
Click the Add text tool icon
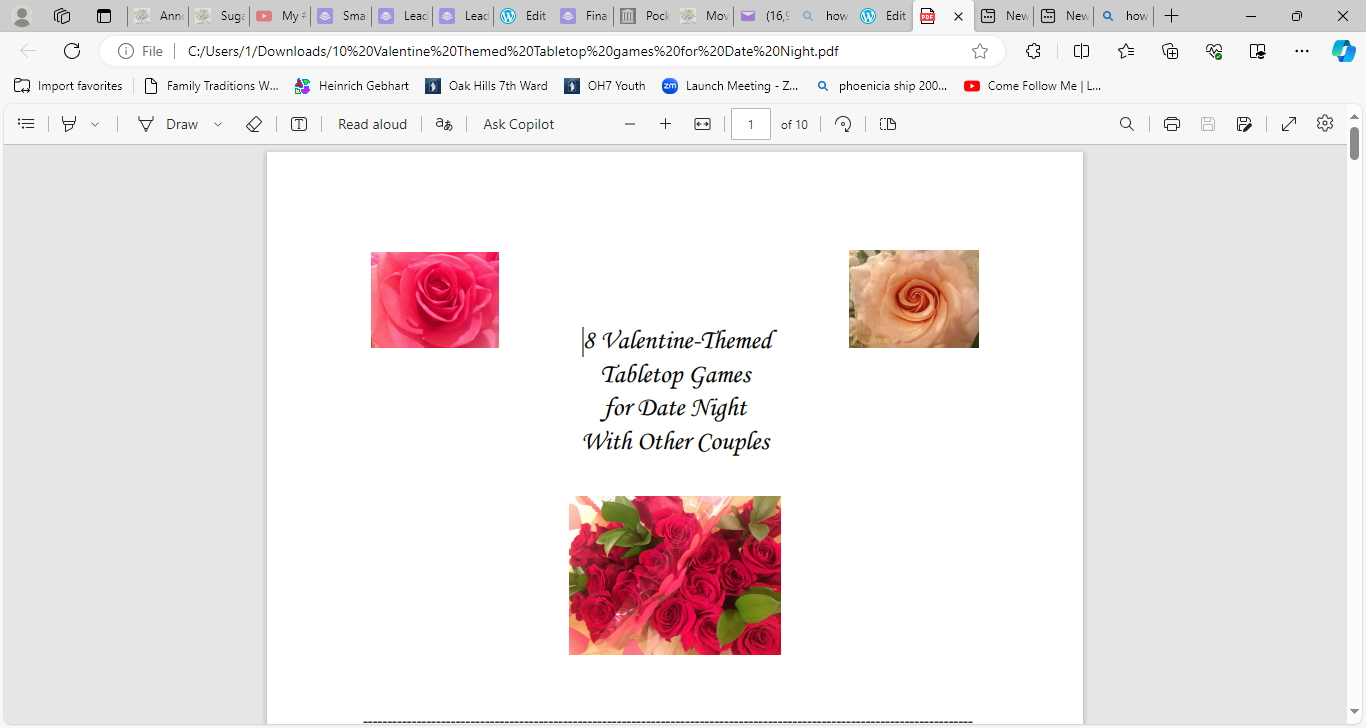[x=299, y=124]
